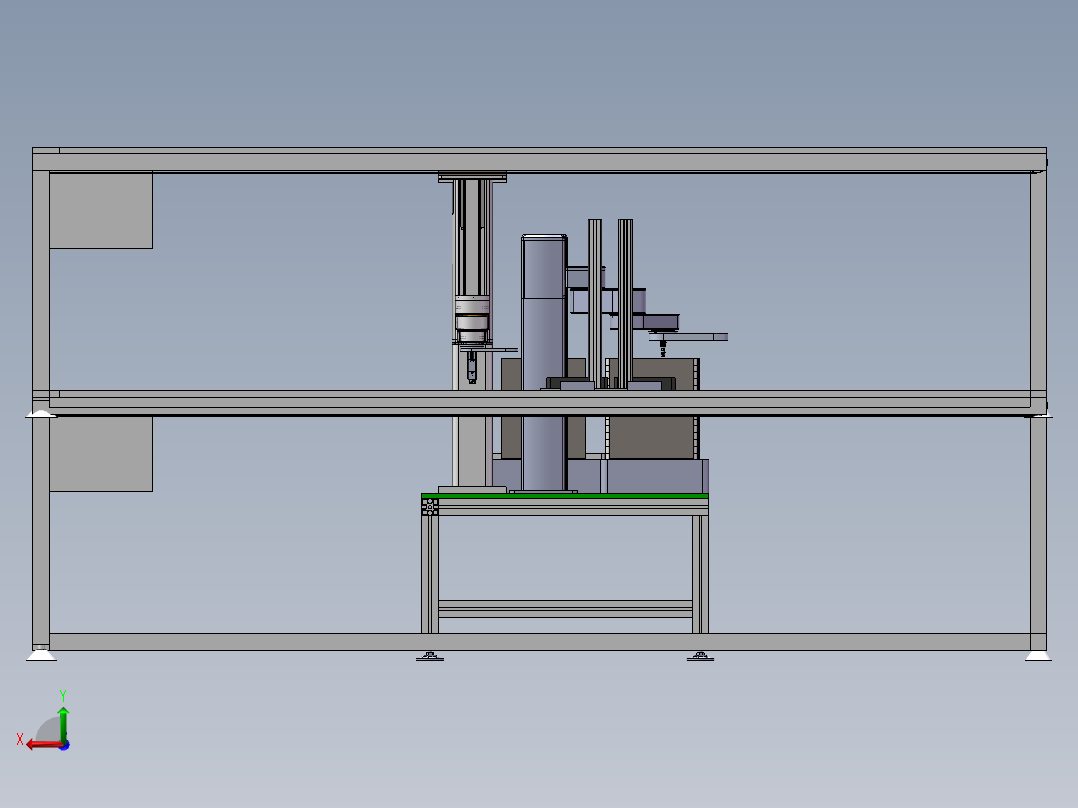Click the blue Z axis dot of triad
The height and width of the screenshot is (808, 1078).
(65, 745)
